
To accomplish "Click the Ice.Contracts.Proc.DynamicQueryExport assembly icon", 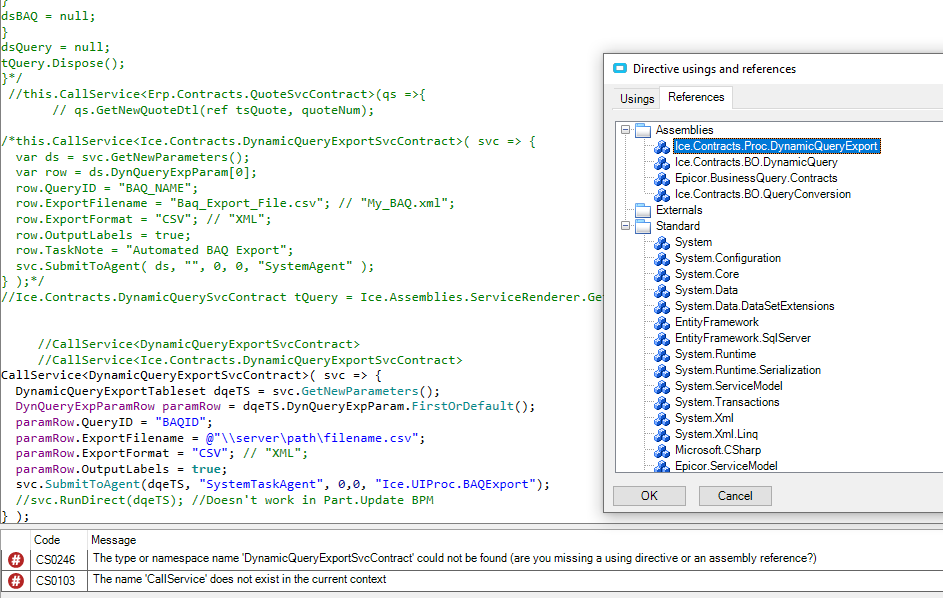I will coord(662,146).
